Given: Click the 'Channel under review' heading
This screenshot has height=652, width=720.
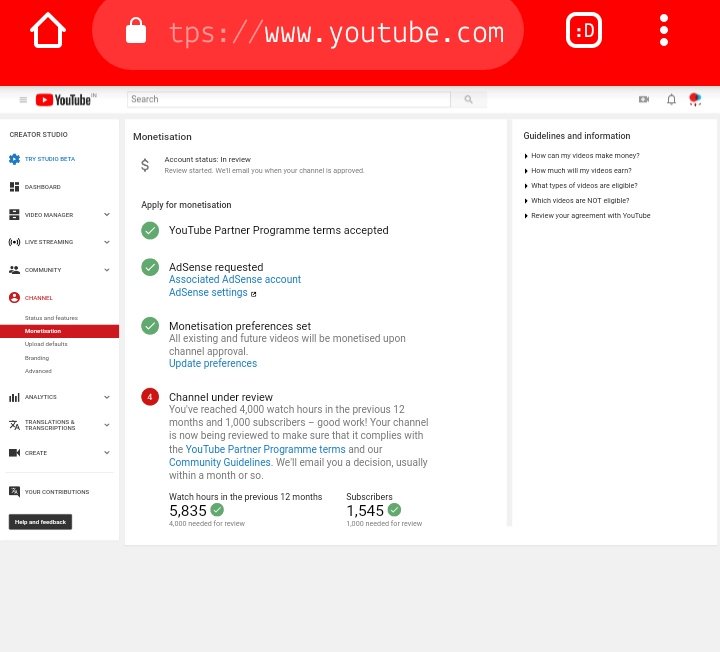Looking at the screenshot, I should click(221, 397).
